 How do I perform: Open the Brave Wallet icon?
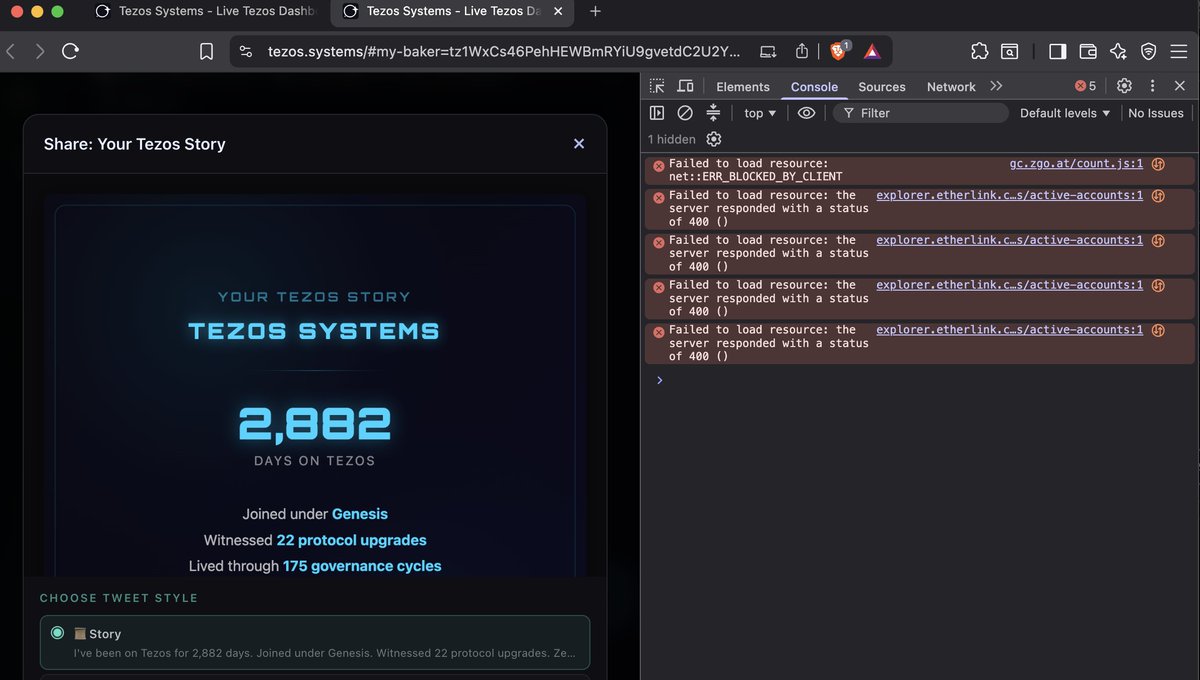tap(1088, 51)
